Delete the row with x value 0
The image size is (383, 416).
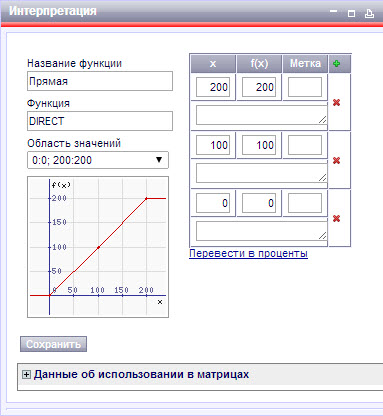[x=337, y=218]
